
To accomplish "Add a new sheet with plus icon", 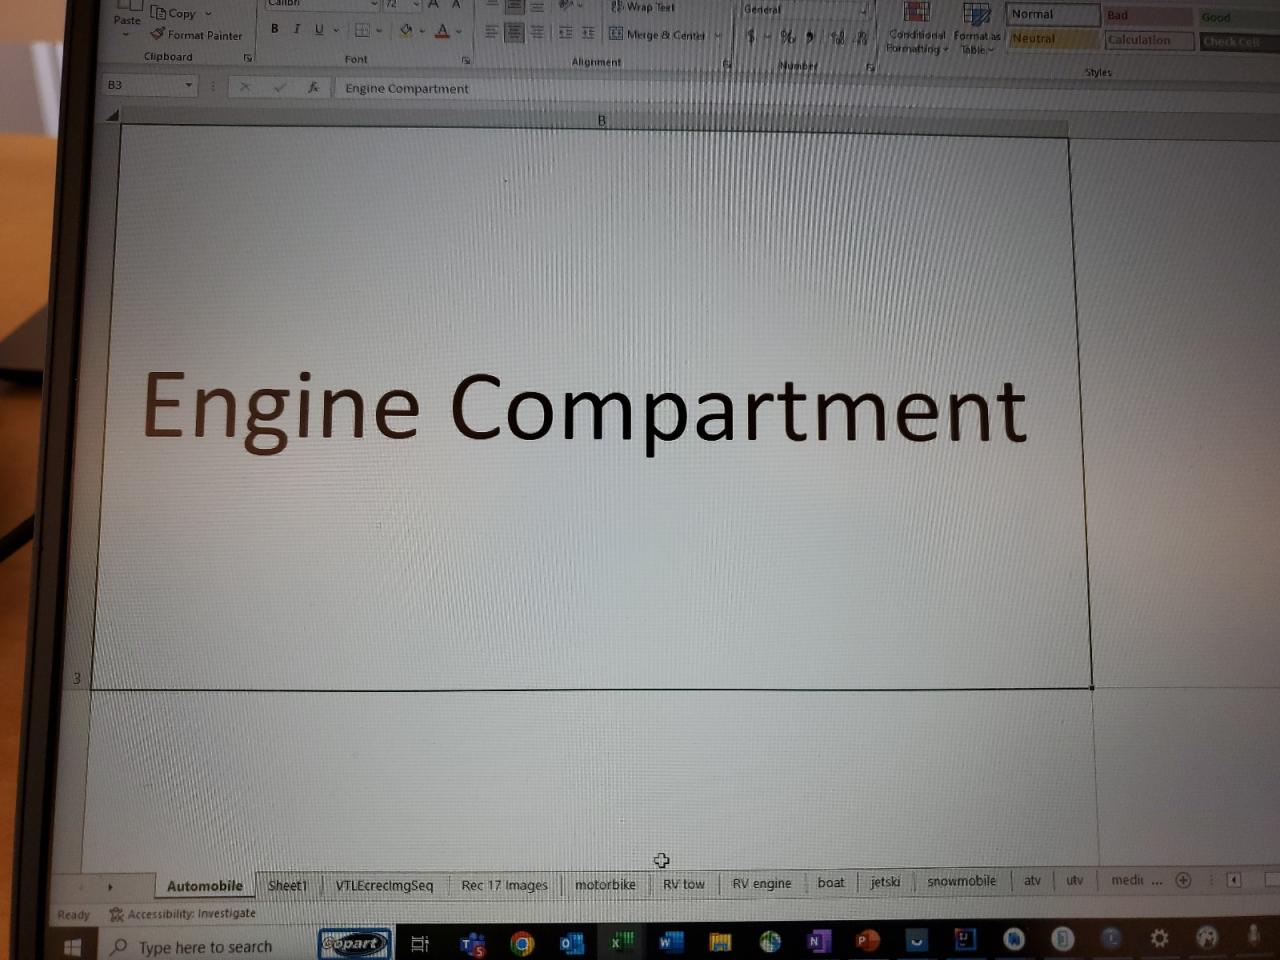I will [x=1183, y=880].
